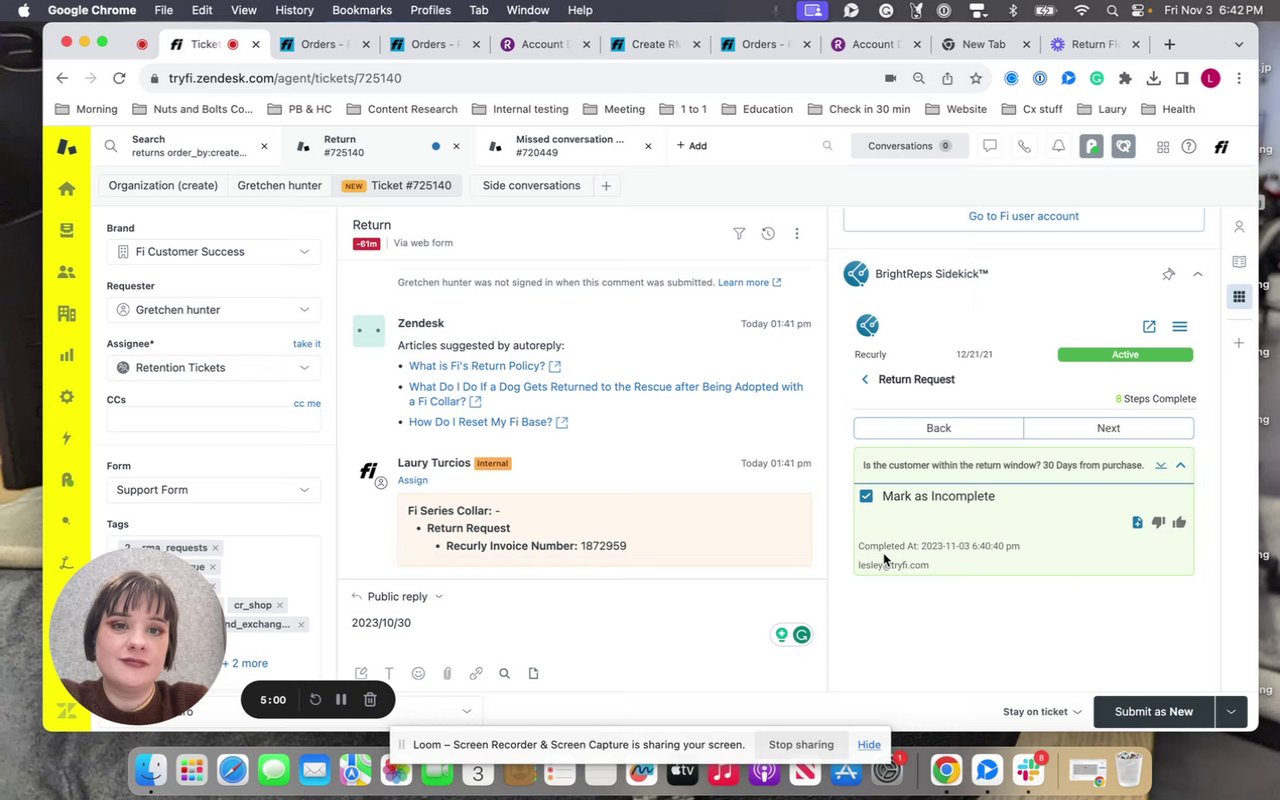Image resolution: width=1280 pixels, height=800 pixels.
Task: Open the Organizations icon in left sidebar
Action: [x=67, y=313]
